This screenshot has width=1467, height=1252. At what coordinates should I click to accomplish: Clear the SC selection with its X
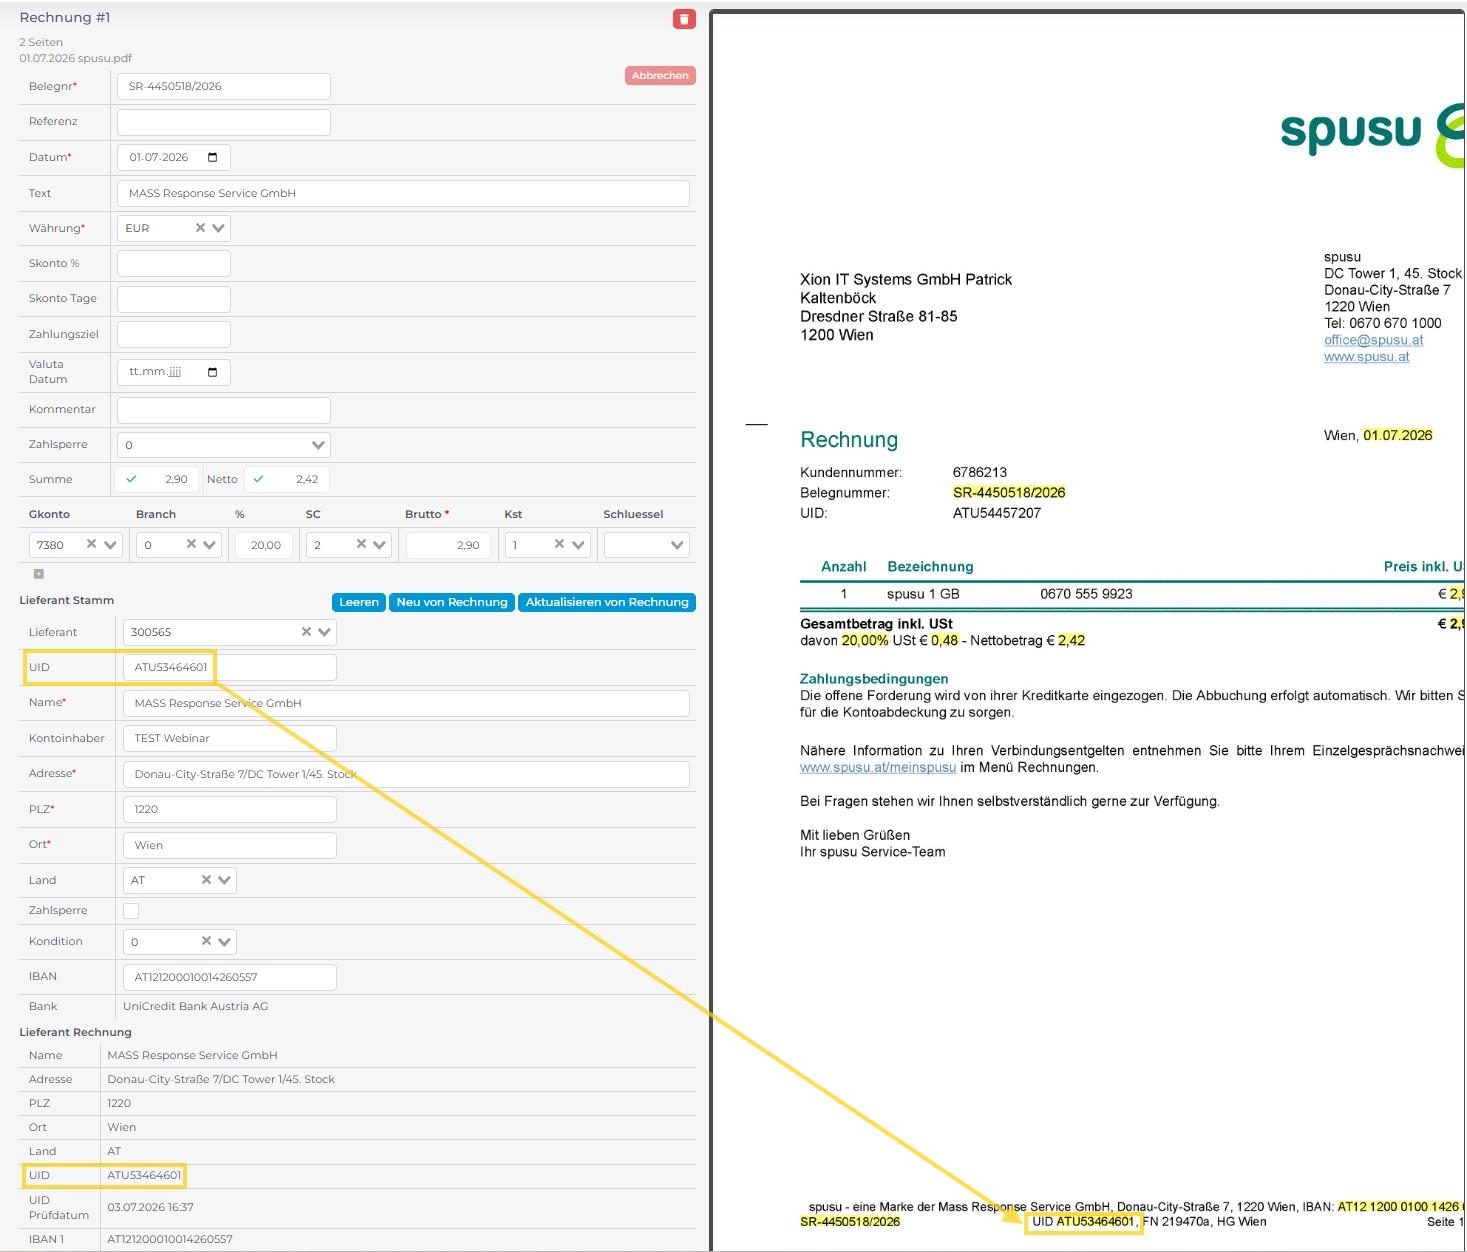[361, 545]
